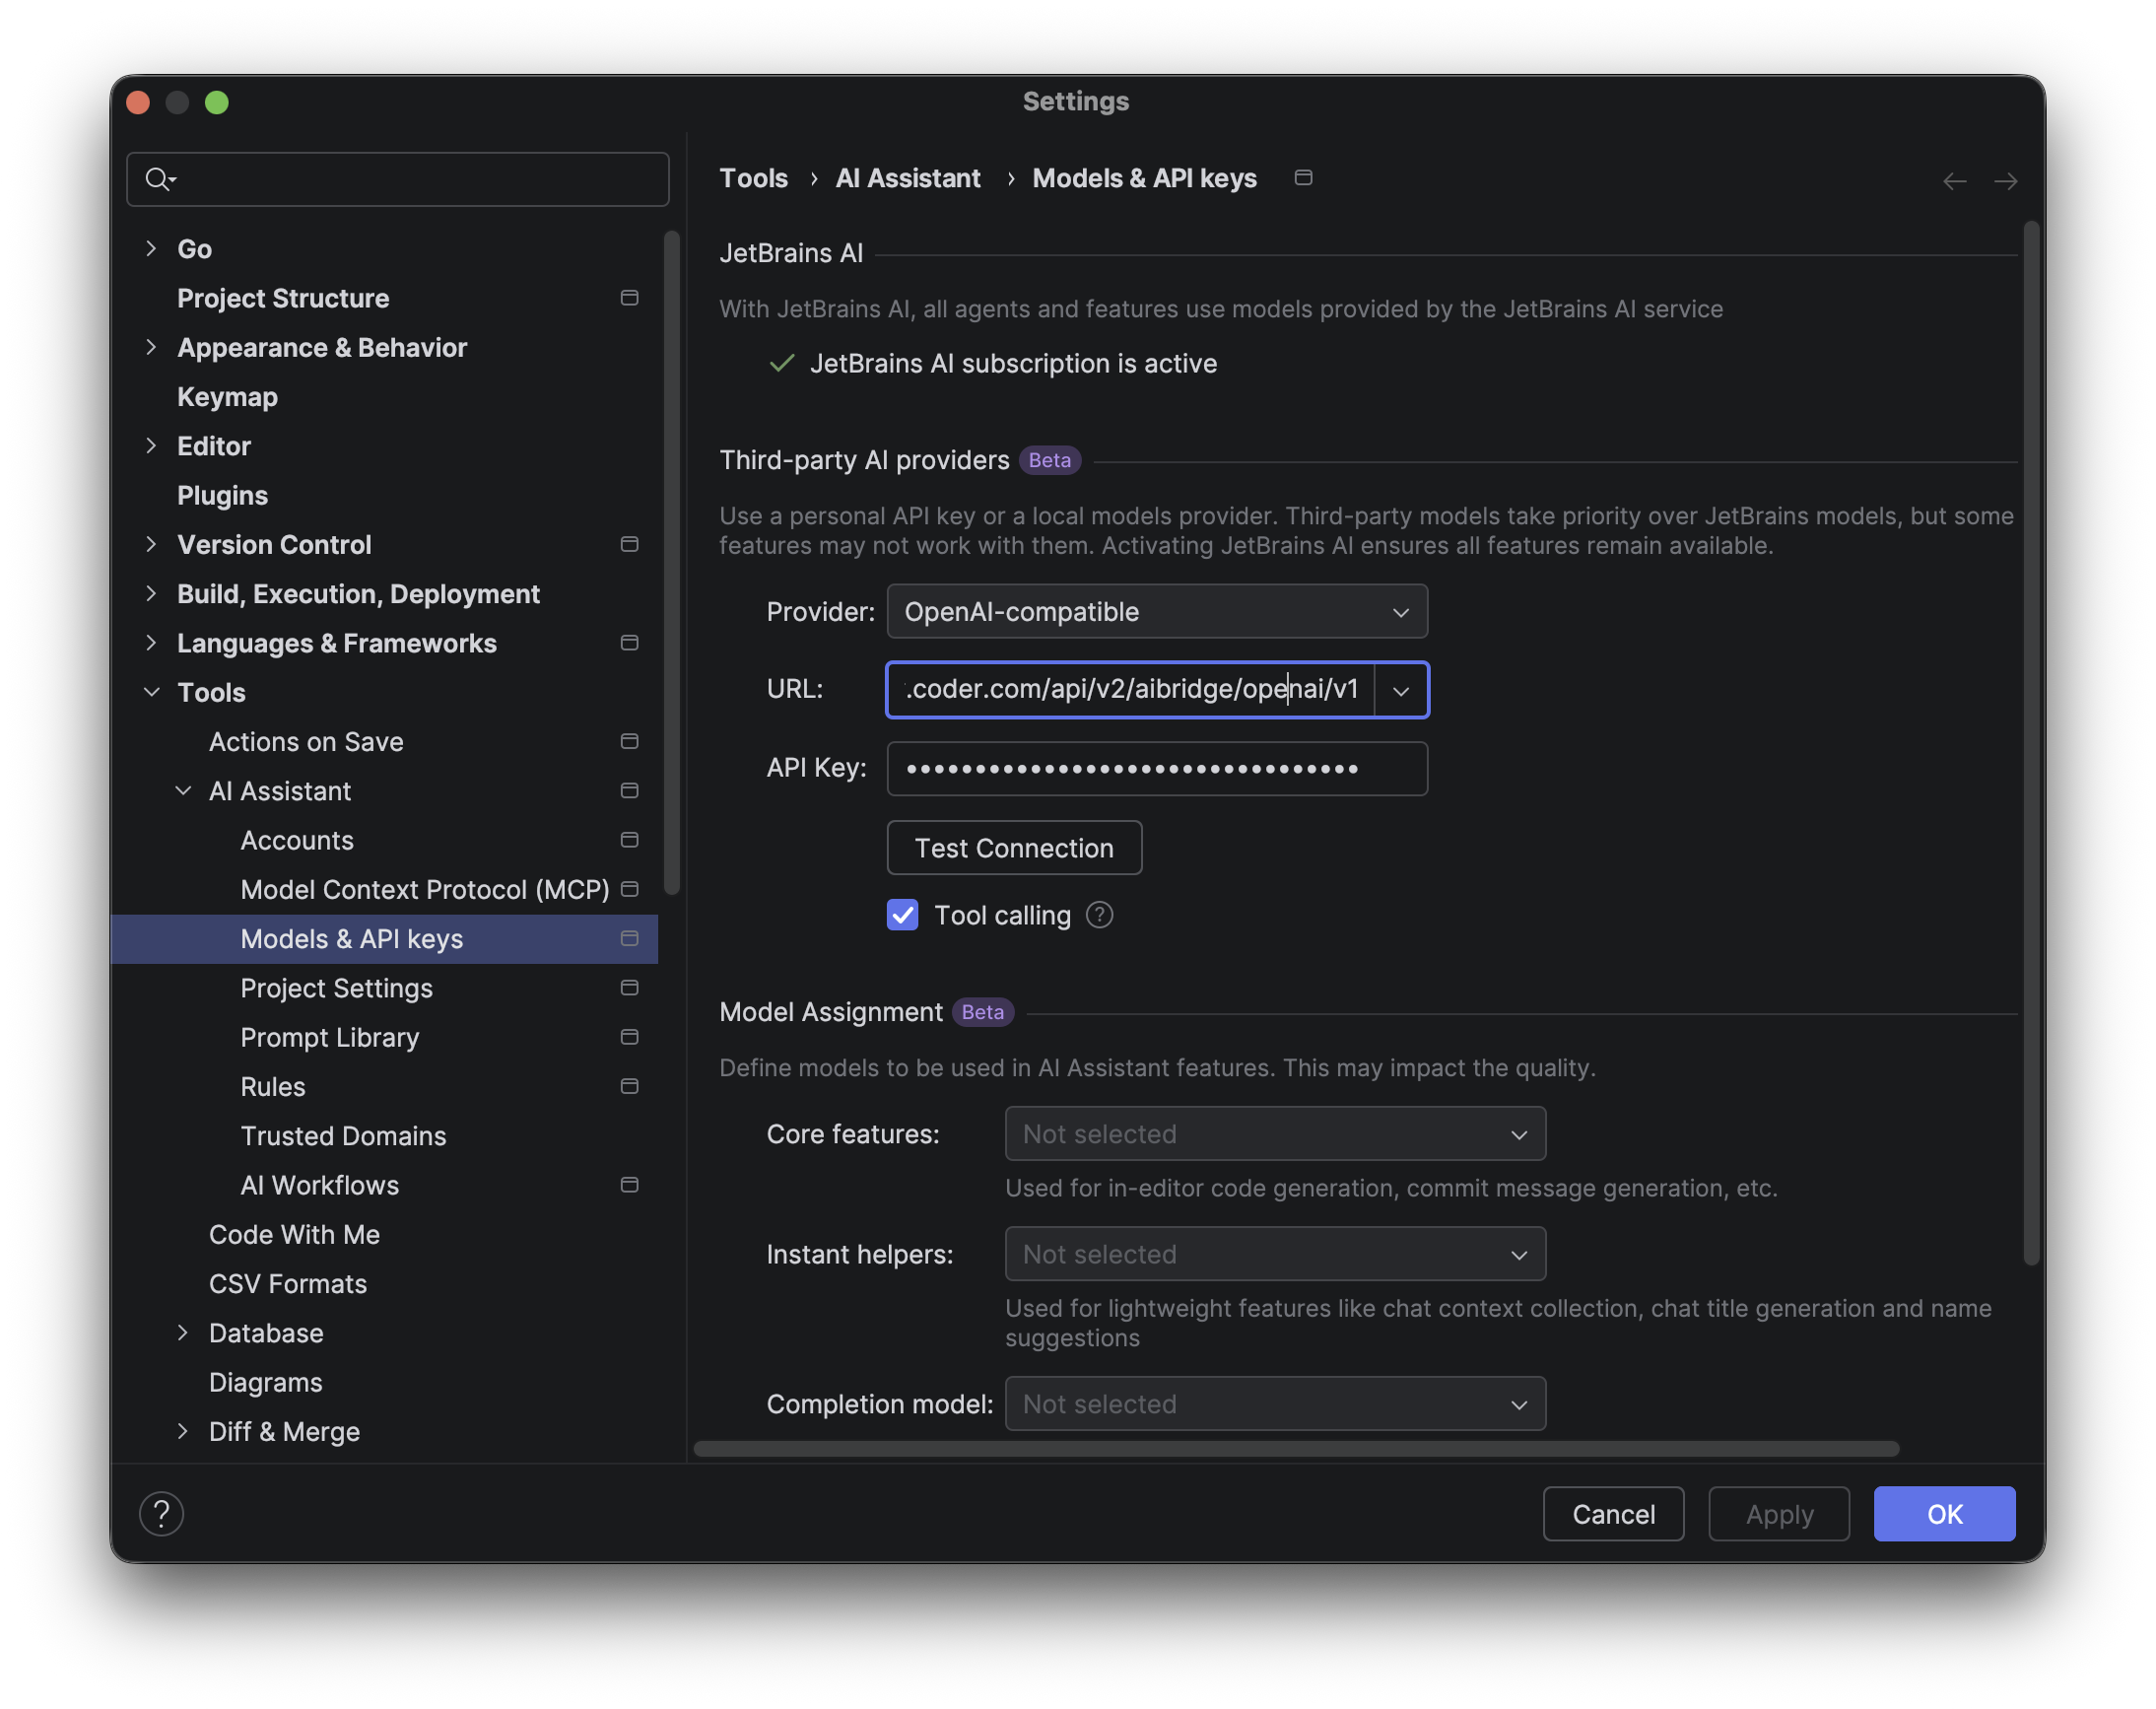The width and height of the screenshot is (2156, 1709).
Task: Click project-level icon beside Languages & Frameworks
Action: pyautogui.click(x=629, y=643)
